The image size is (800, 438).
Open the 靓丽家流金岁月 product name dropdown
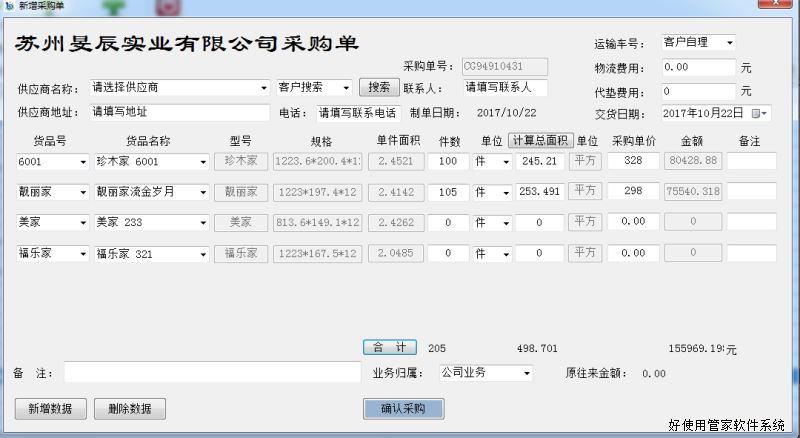click(203, 191)
